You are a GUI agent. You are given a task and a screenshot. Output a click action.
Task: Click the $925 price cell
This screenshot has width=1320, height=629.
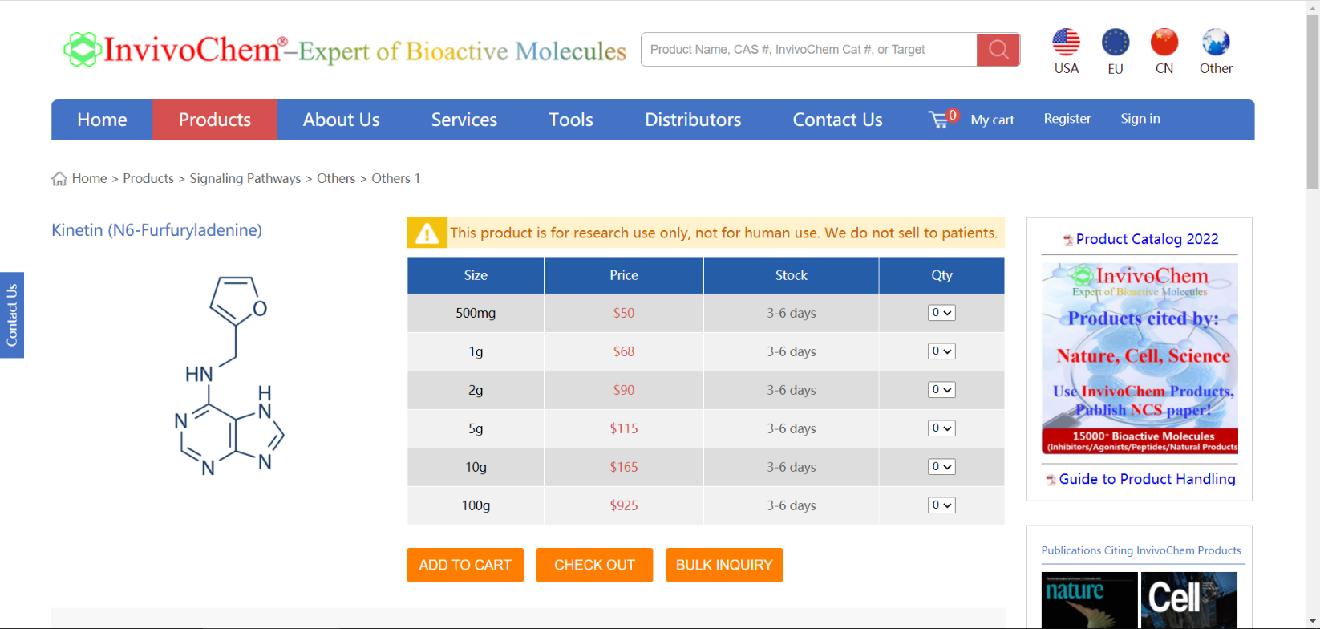tap(624, 505)
